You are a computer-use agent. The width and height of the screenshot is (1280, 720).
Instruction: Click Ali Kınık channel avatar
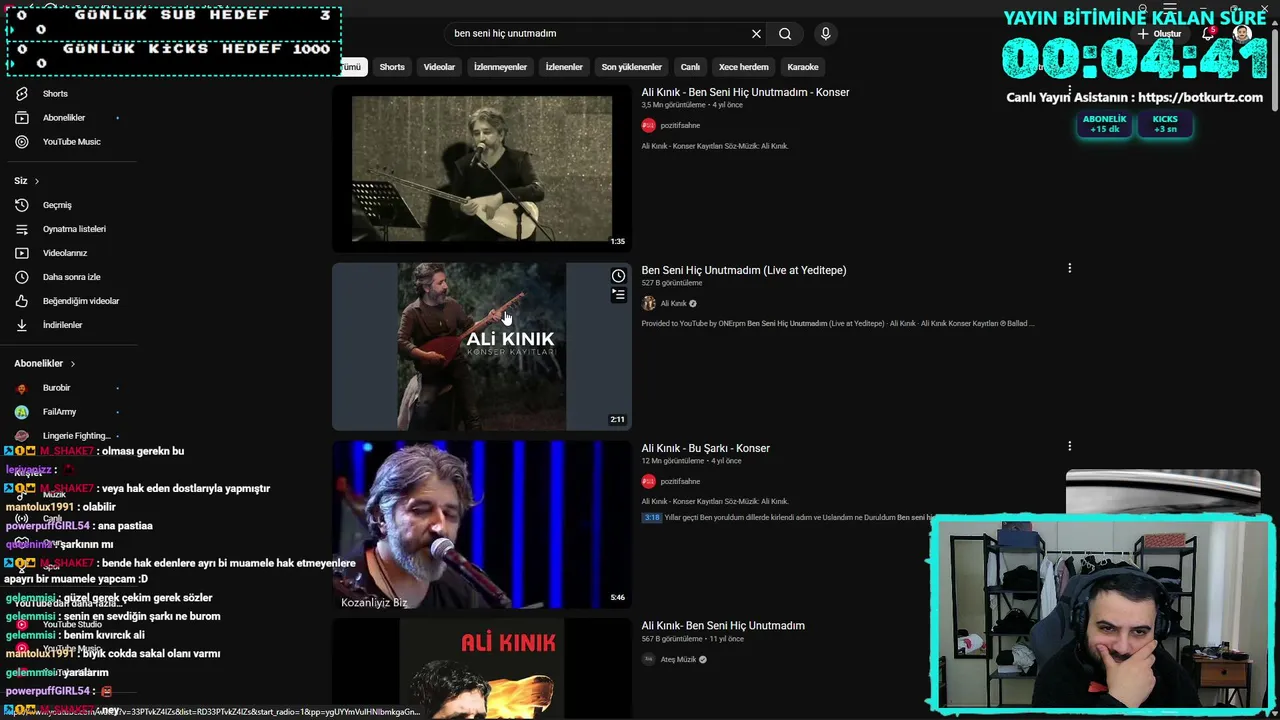(648, 304)
